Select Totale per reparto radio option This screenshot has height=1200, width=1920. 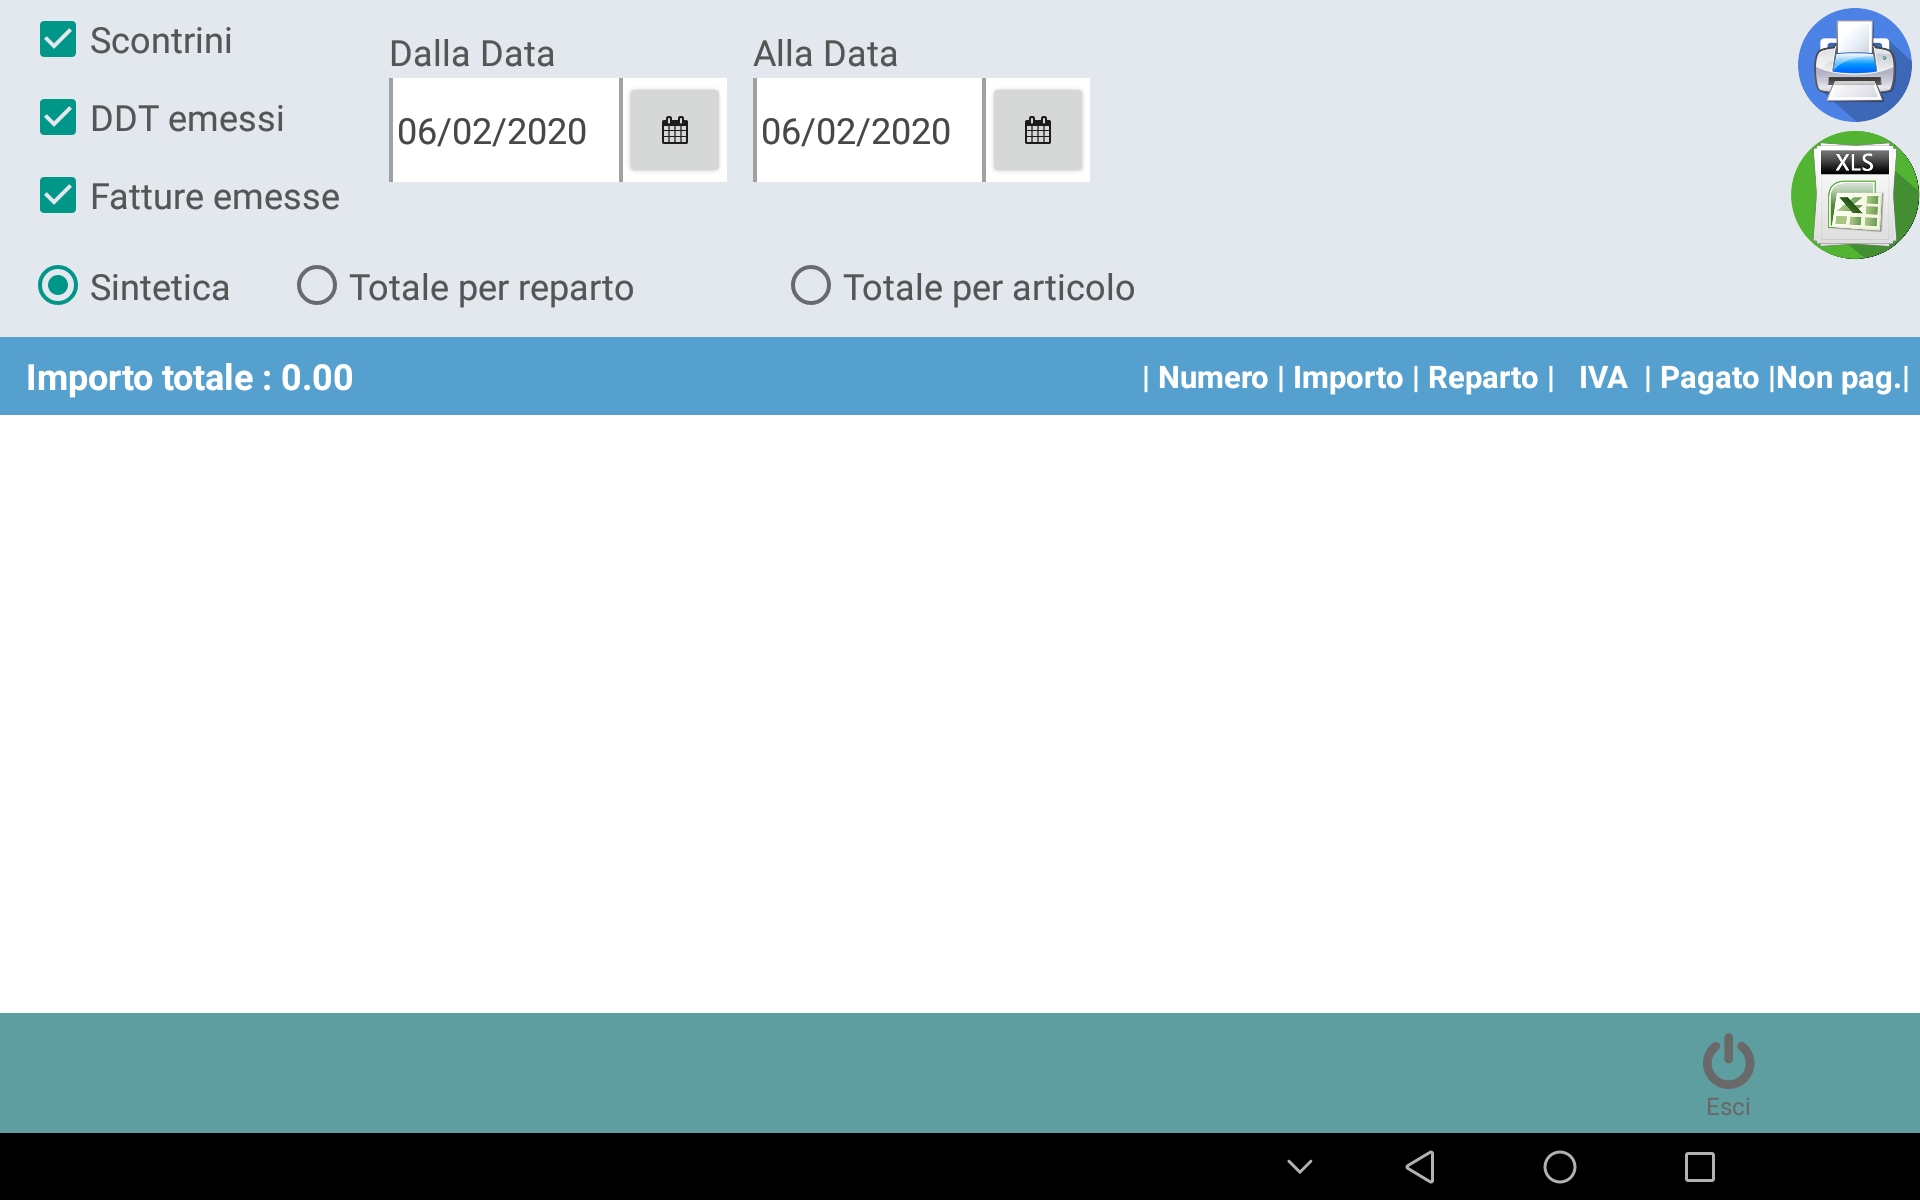click(x=317, y=286)
